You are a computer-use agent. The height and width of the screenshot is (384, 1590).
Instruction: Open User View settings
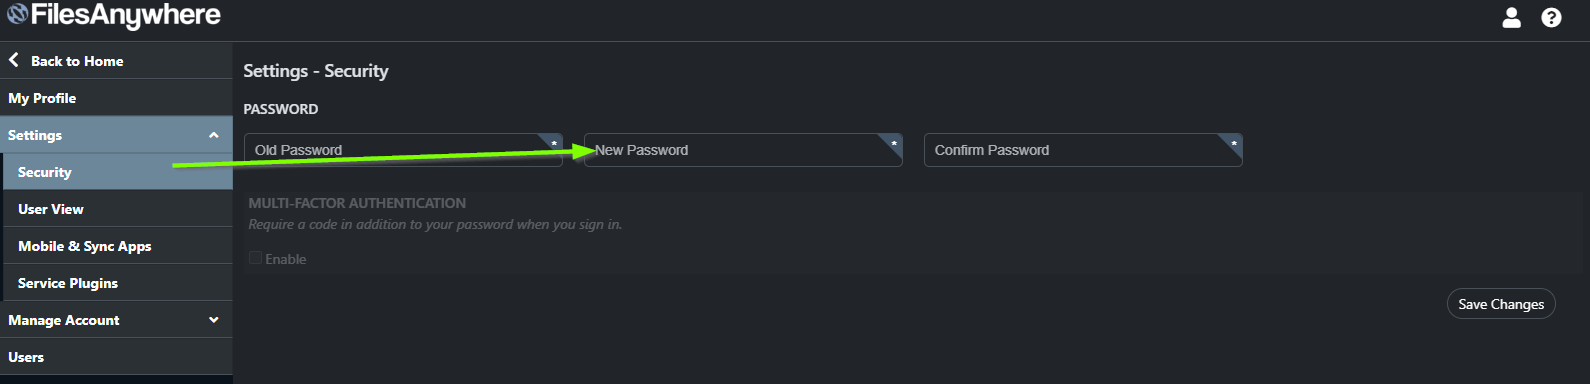118,209
